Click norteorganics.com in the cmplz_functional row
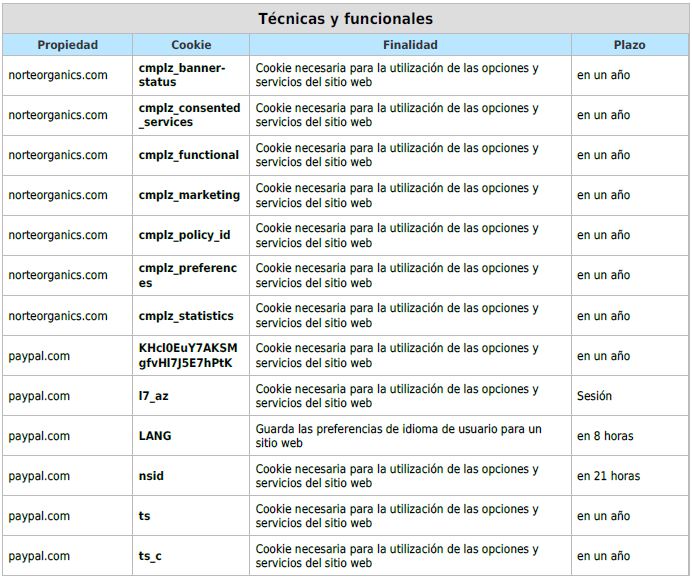The height and width of the screenshot is (580, 692). [58, 155]
